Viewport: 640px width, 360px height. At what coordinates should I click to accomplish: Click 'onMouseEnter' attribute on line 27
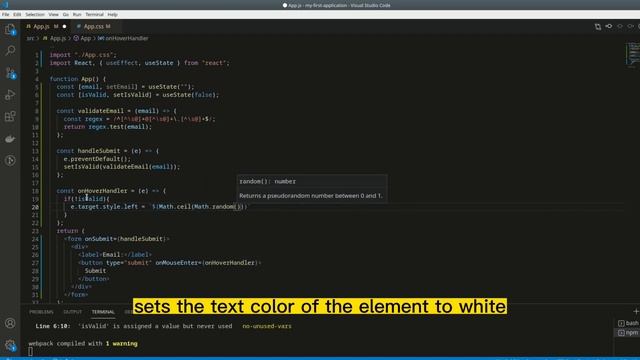click(x=176, y=263)
